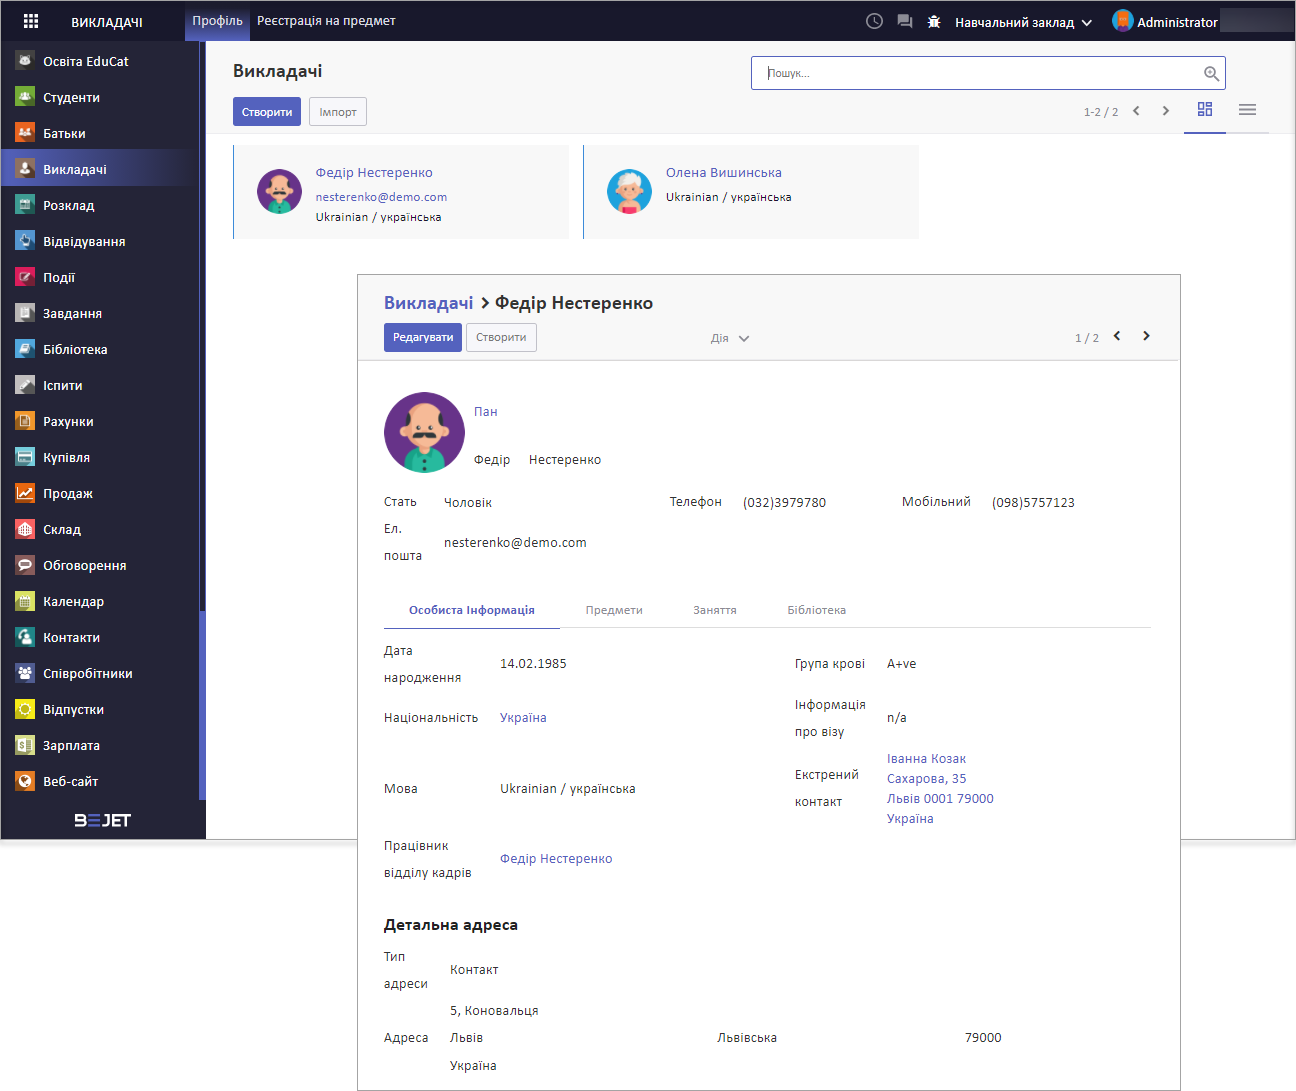Switch to Особиста Інформація tab
Screen dimensions: 1296x1091
(x=472, y=610)
